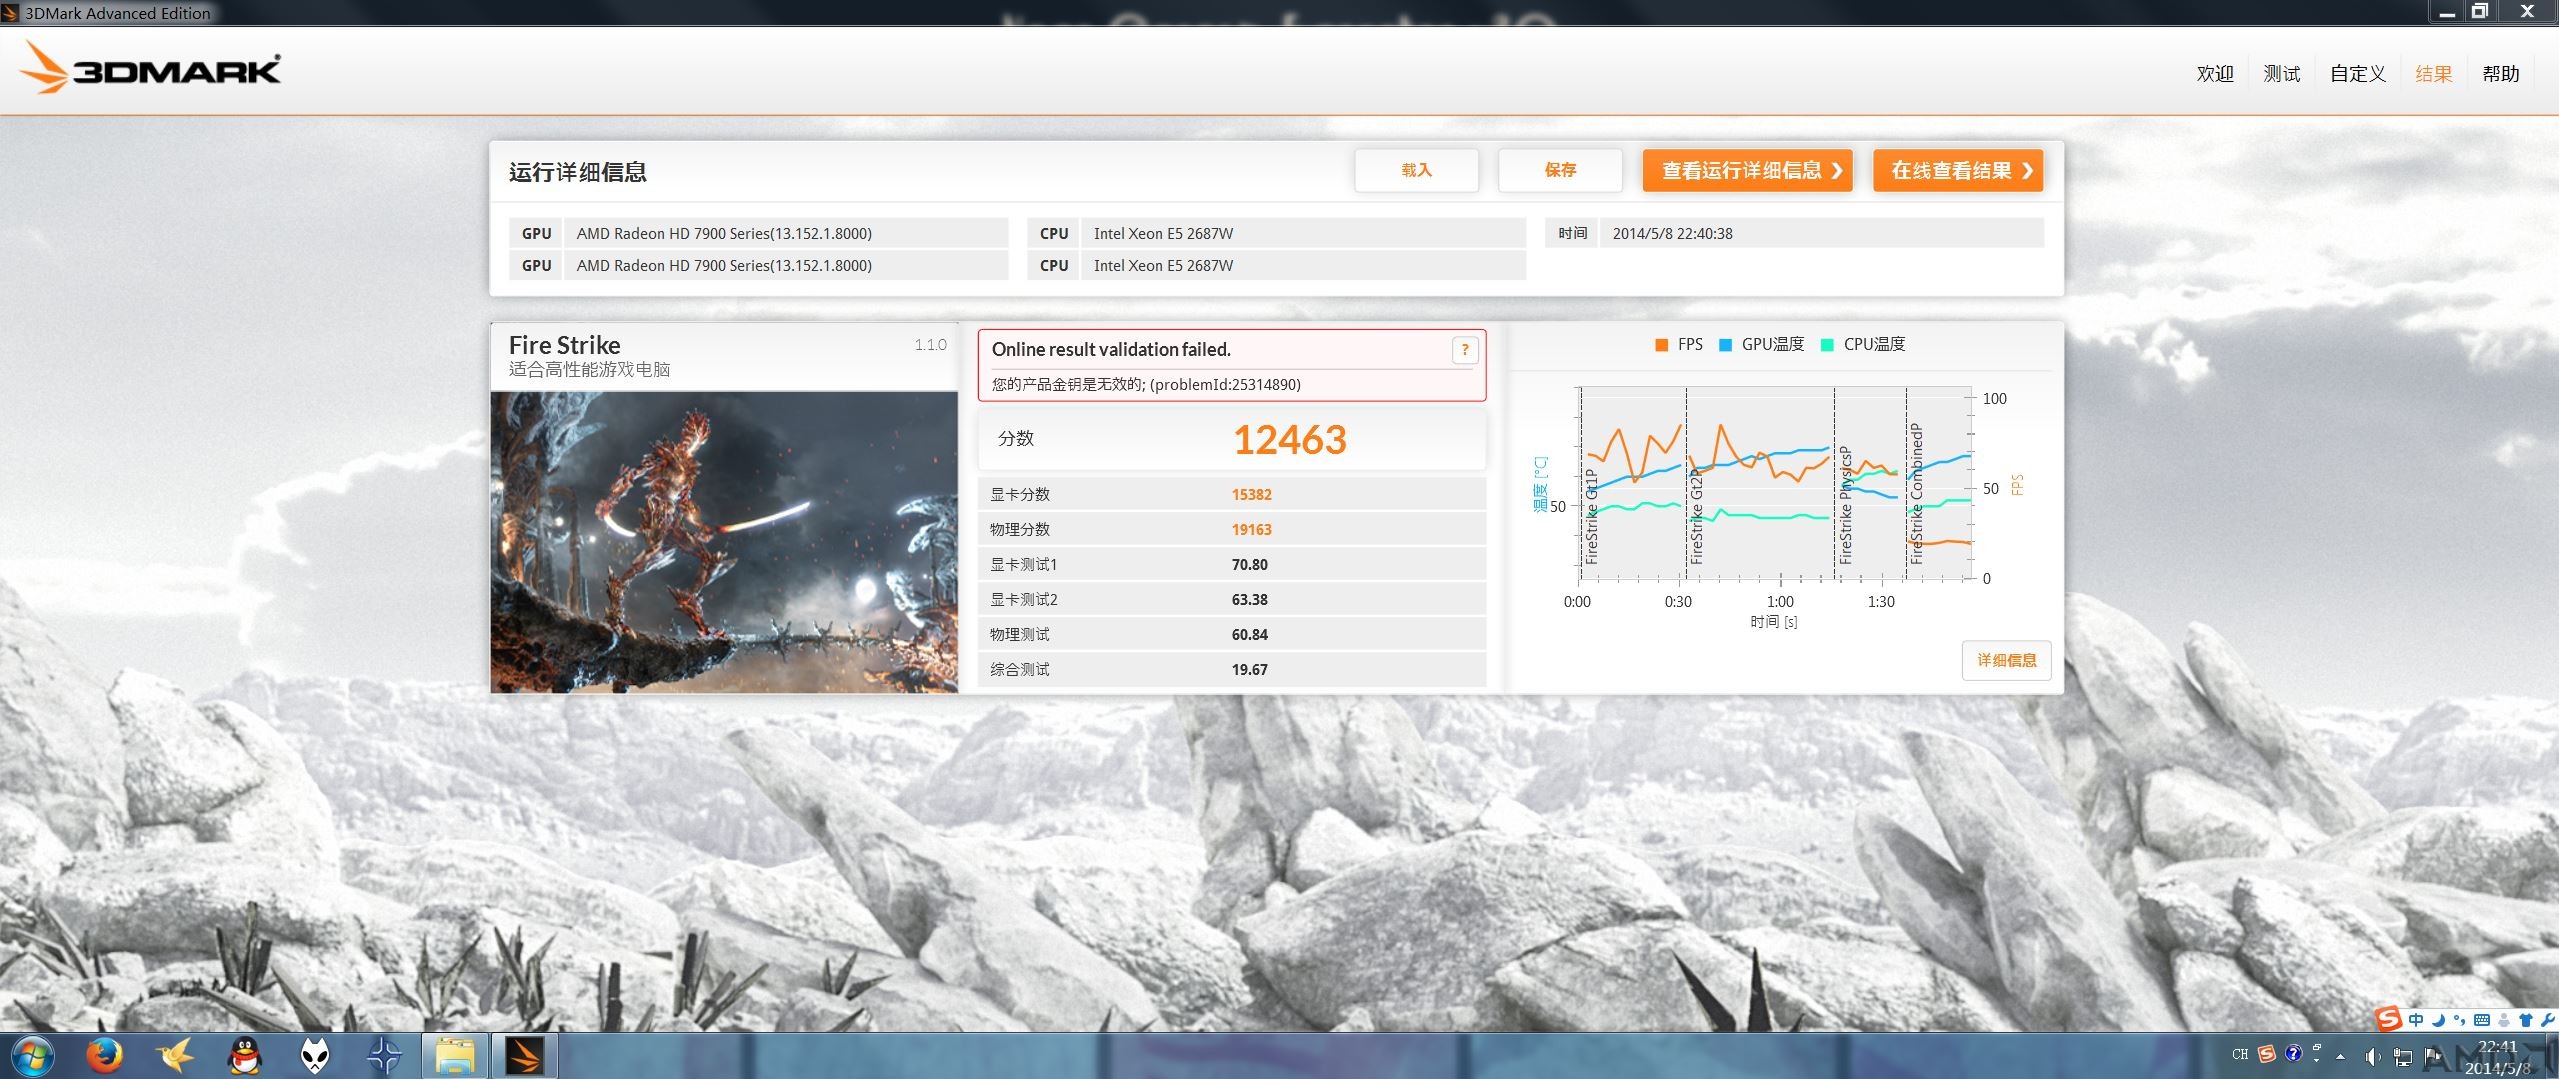Click second GPU AMD Radeon HD 7900 field
The image size is (2559, 1079).
[786, 265]
